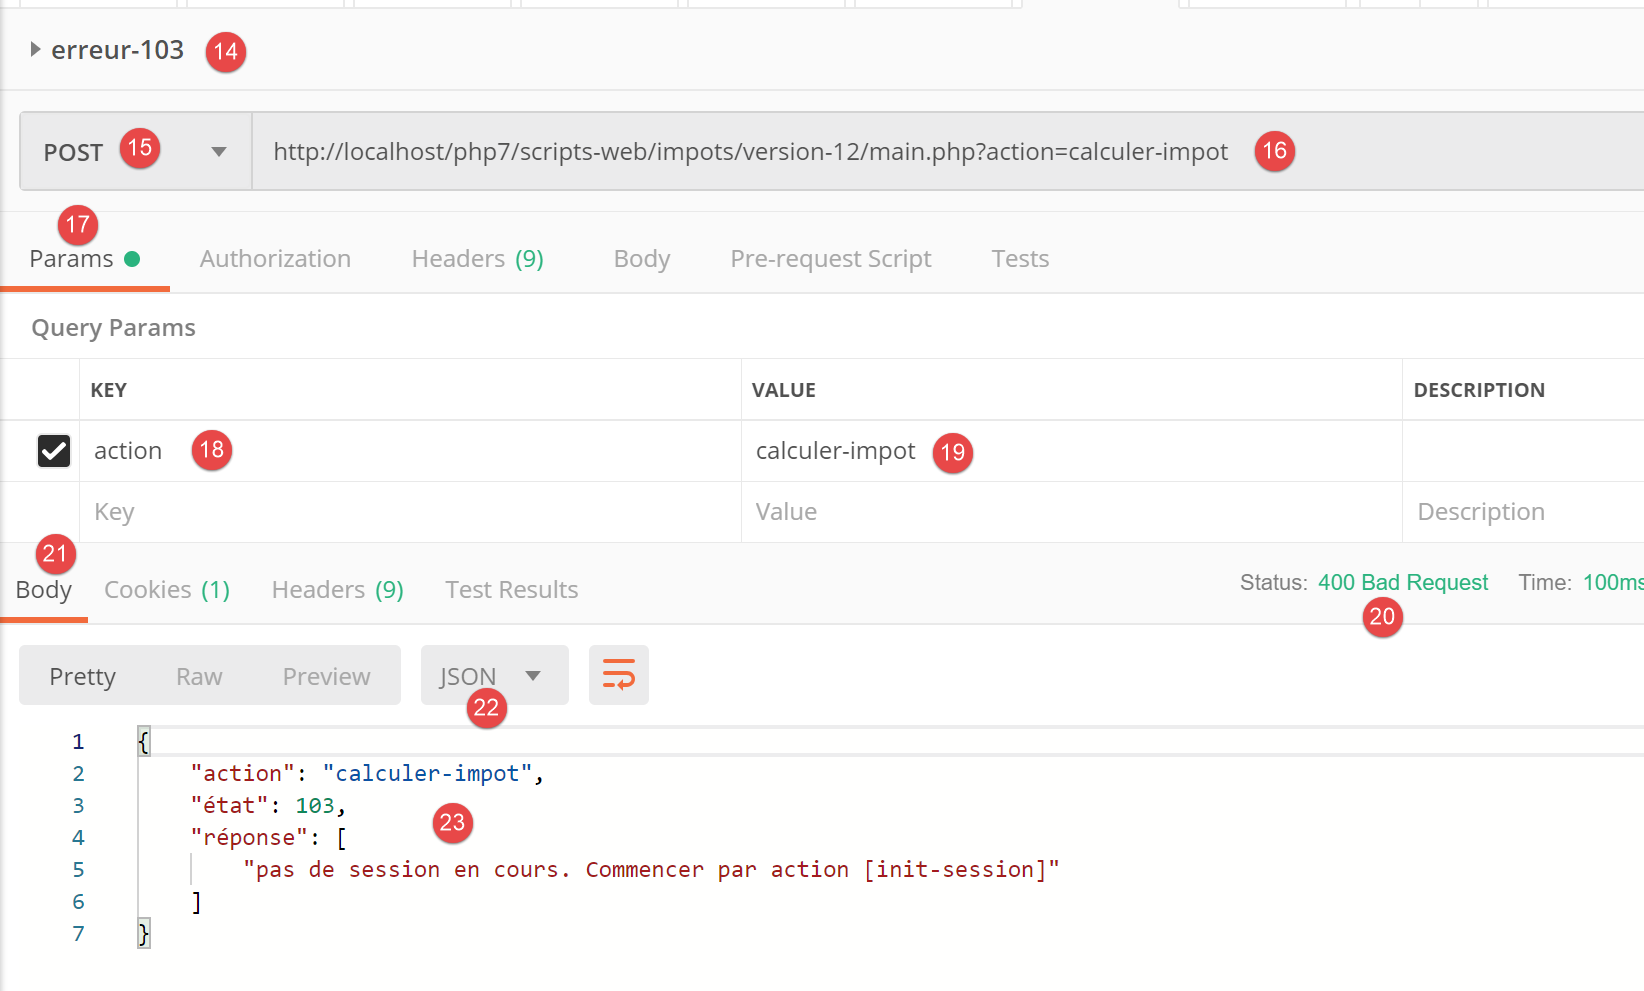The width and height of the screenshot is (1644, 991).
Task: Go to the Tests tab
Action: (1019, 259)
